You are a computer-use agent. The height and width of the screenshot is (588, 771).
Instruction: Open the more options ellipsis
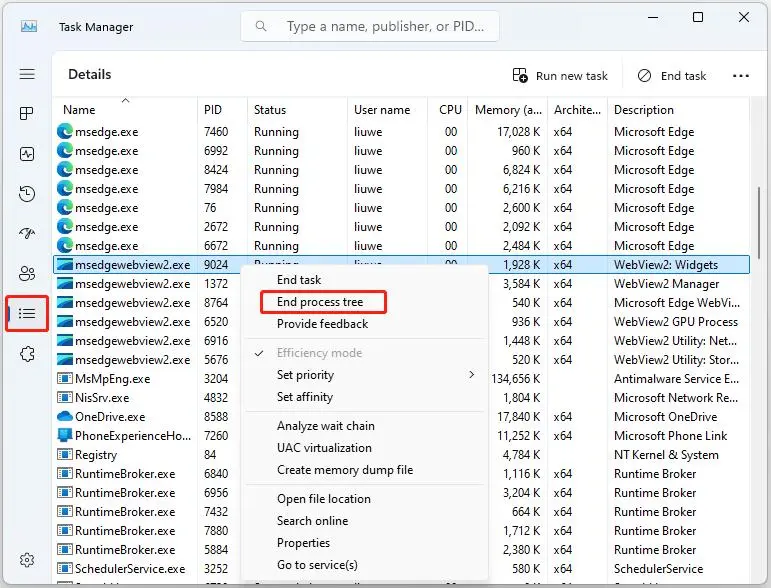pos(741,76)
